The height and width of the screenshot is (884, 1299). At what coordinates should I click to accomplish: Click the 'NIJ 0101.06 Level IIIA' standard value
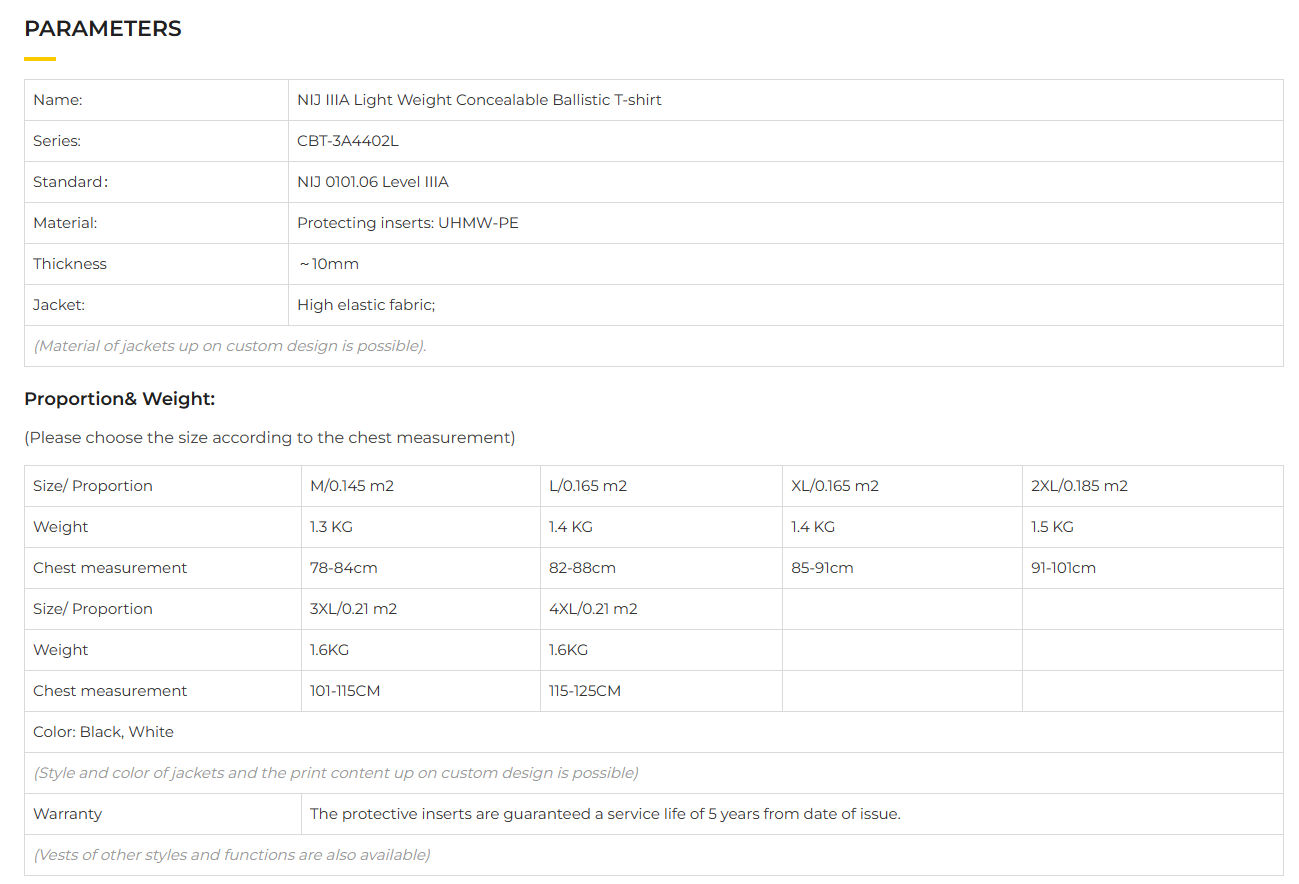pos(372,182)
